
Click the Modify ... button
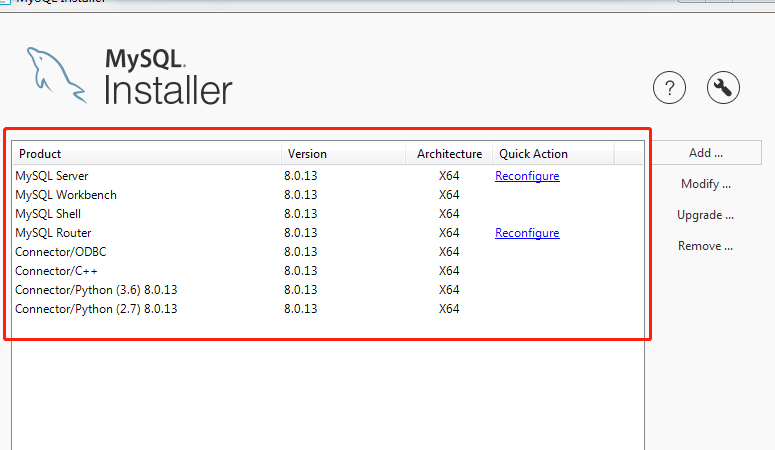[x=706, y=184]
